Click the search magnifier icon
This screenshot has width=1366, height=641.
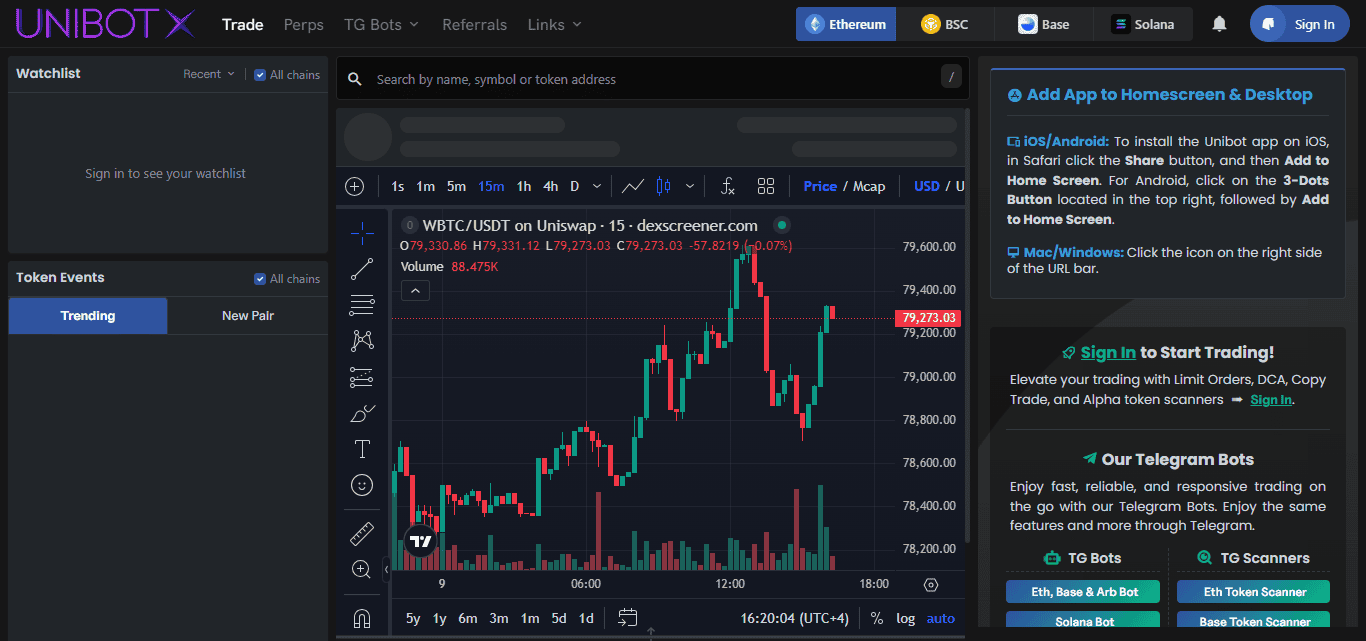[x=355, y=79]
